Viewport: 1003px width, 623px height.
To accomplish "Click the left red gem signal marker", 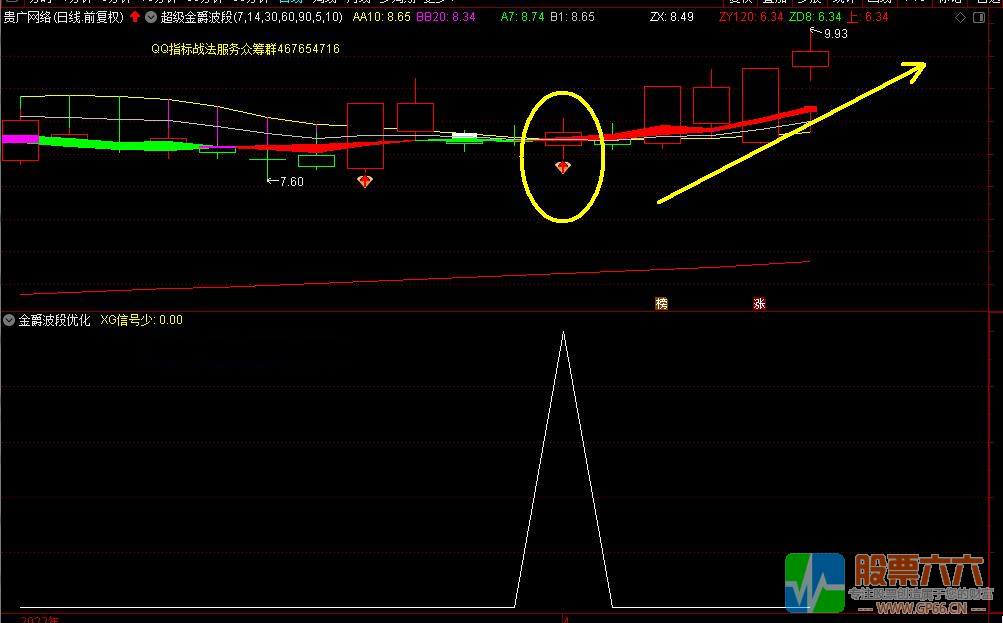I will tap(364, 181).
